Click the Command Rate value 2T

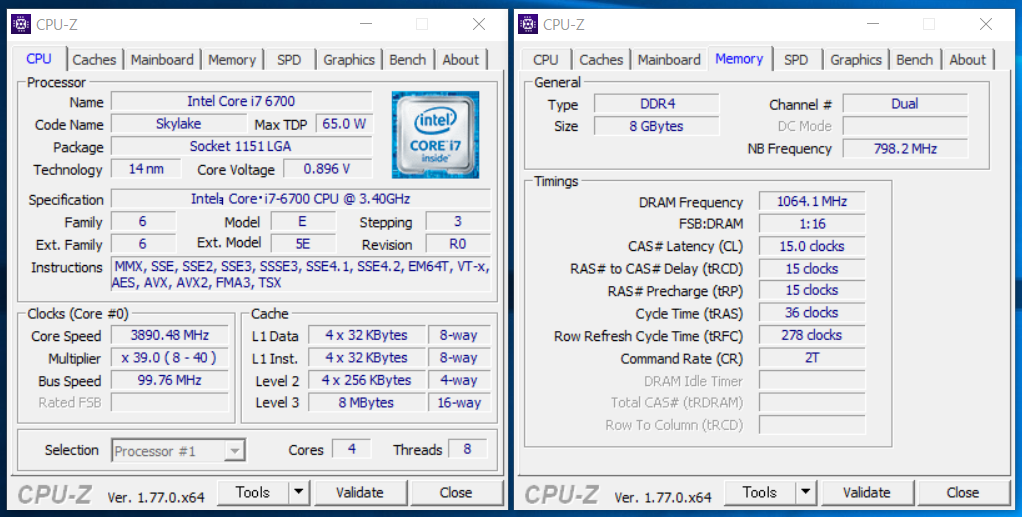812,358
